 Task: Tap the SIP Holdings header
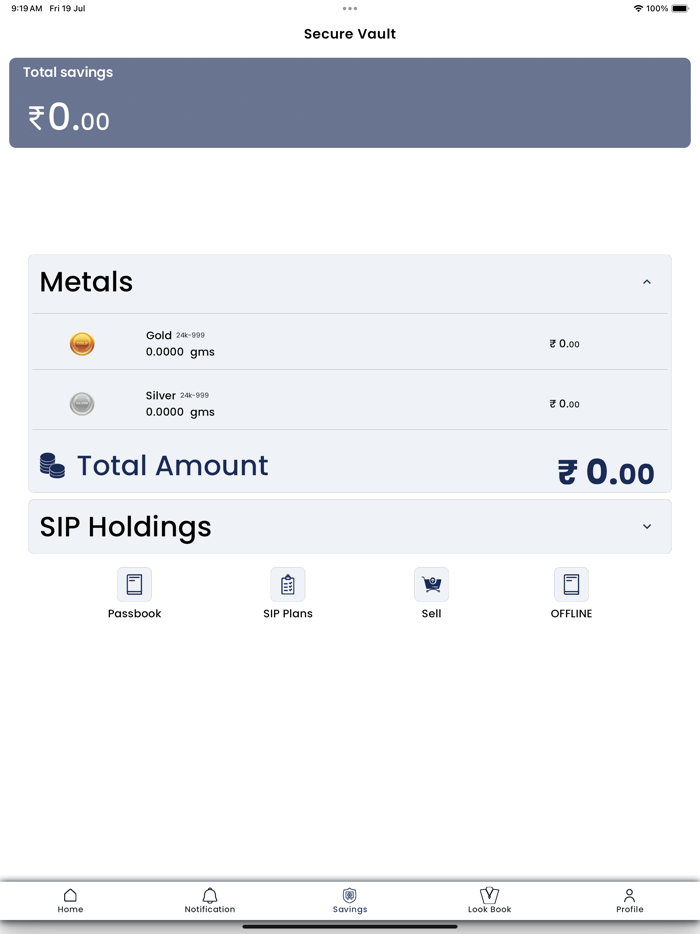point(126,527)
